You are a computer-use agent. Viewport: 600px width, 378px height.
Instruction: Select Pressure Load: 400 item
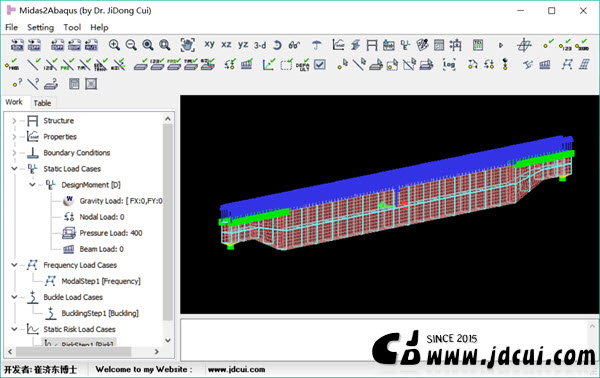point(111,233)
